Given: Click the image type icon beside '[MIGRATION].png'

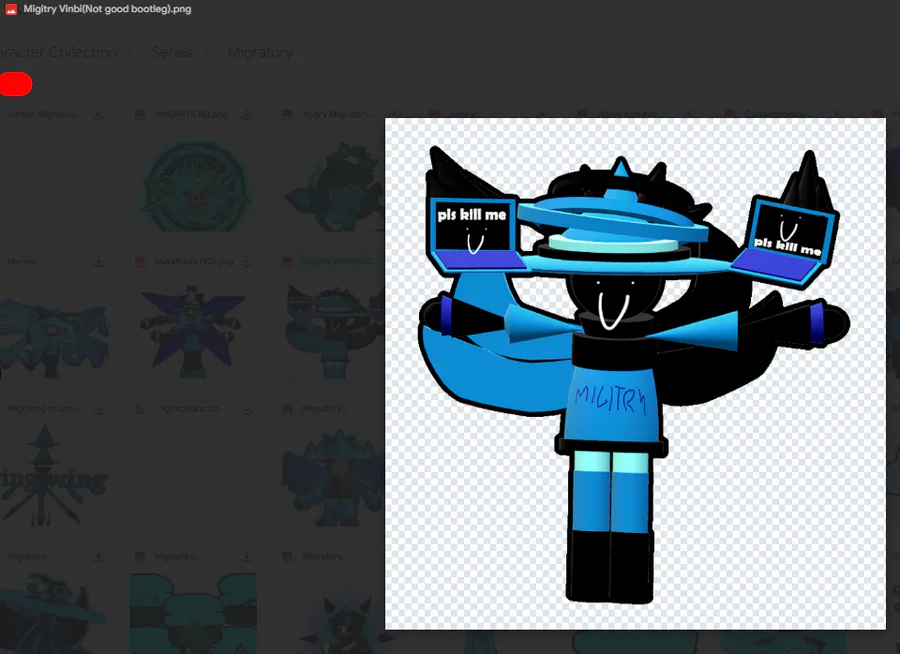Looking at the screenshot, I should (x=140, y=115).
